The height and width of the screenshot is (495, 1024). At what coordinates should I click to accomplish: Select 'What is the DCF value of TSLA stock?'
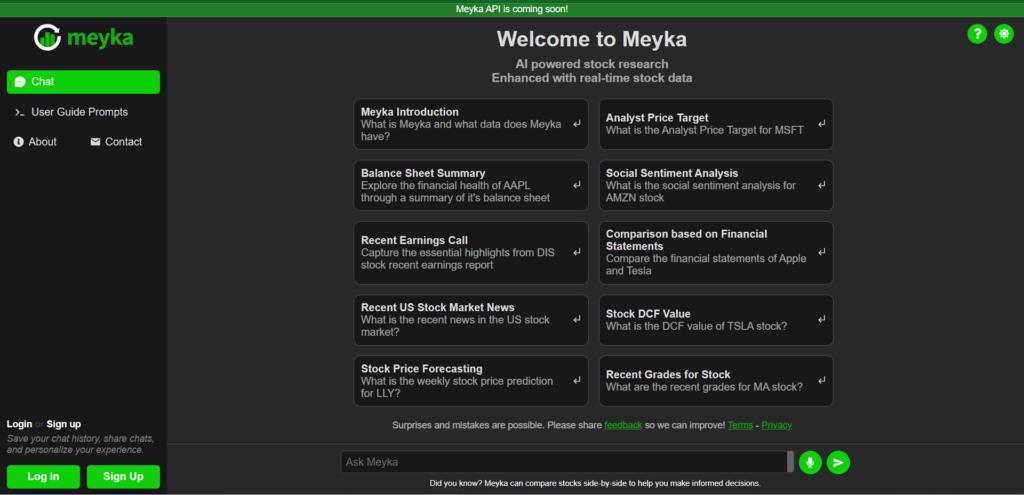pos(696,326)
